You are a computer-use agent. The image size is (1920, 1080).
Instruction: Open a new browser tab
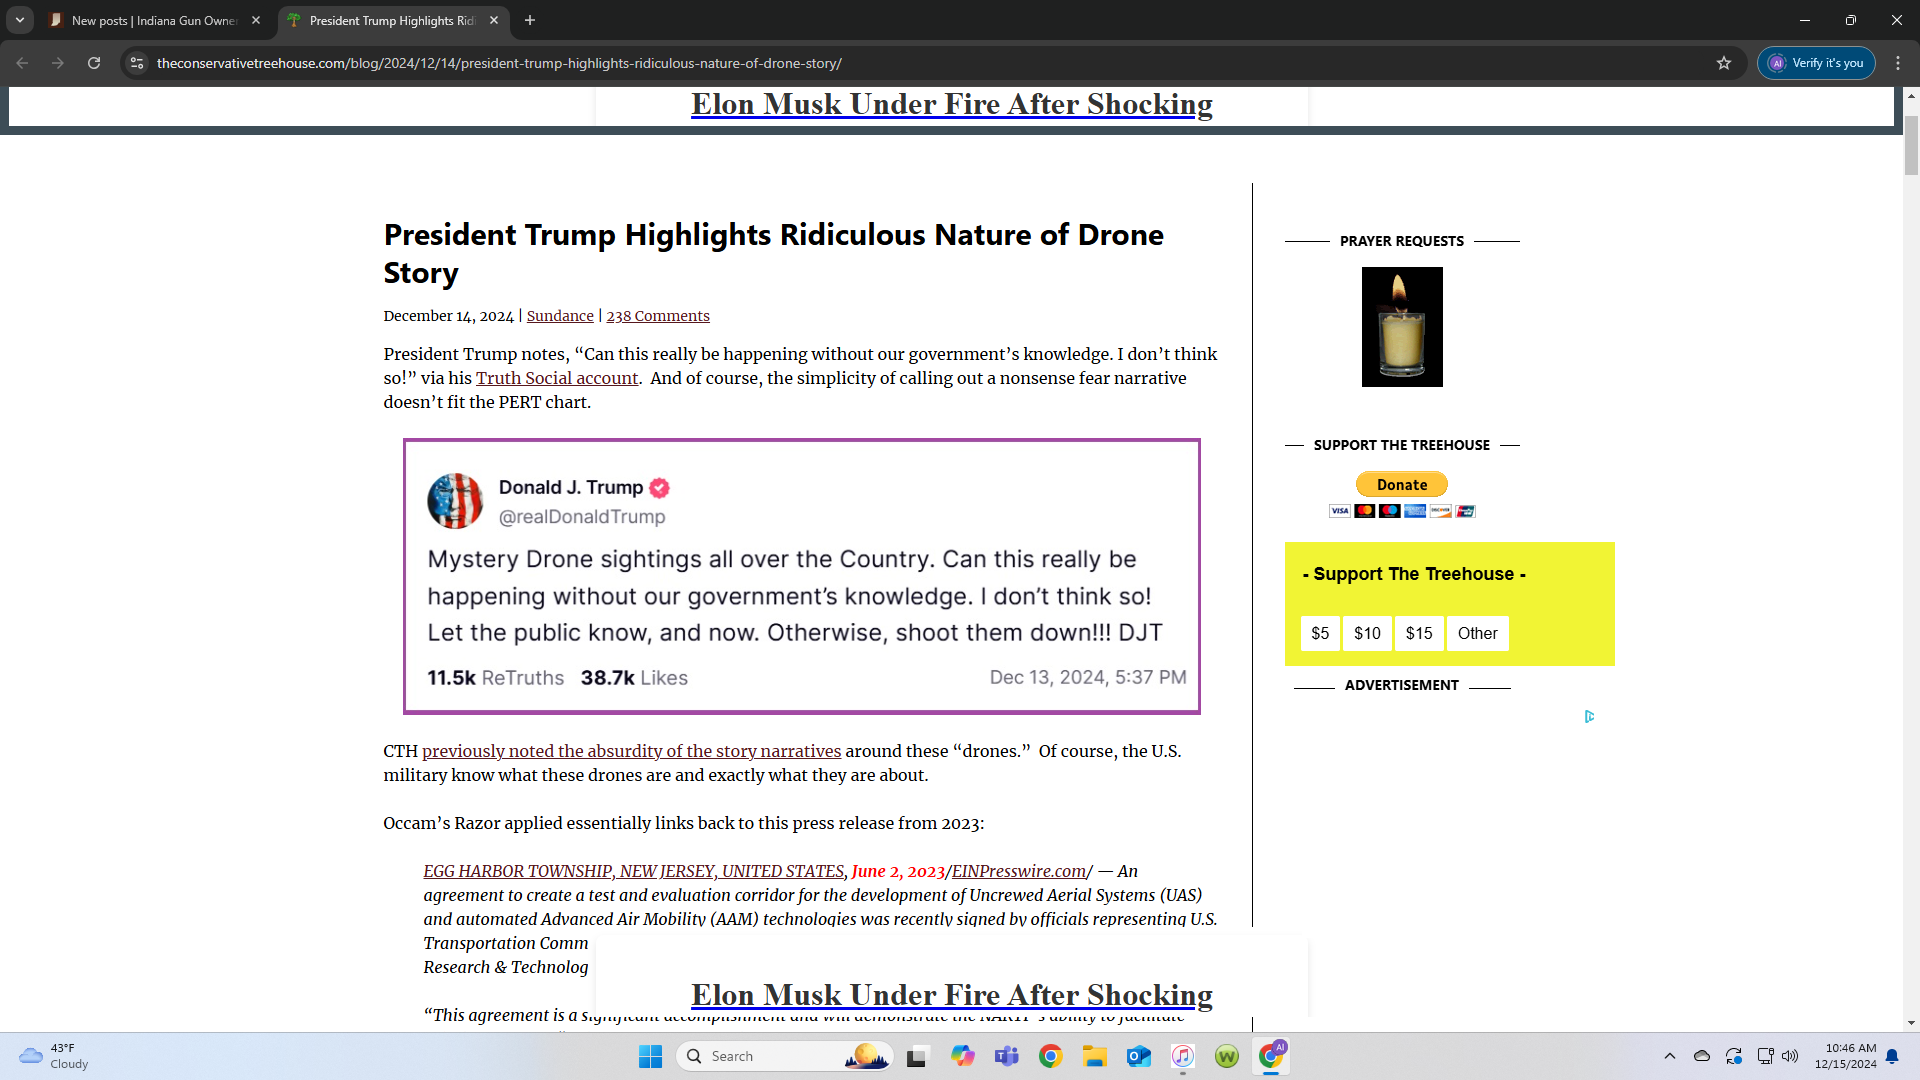click(x=530, y=20)
